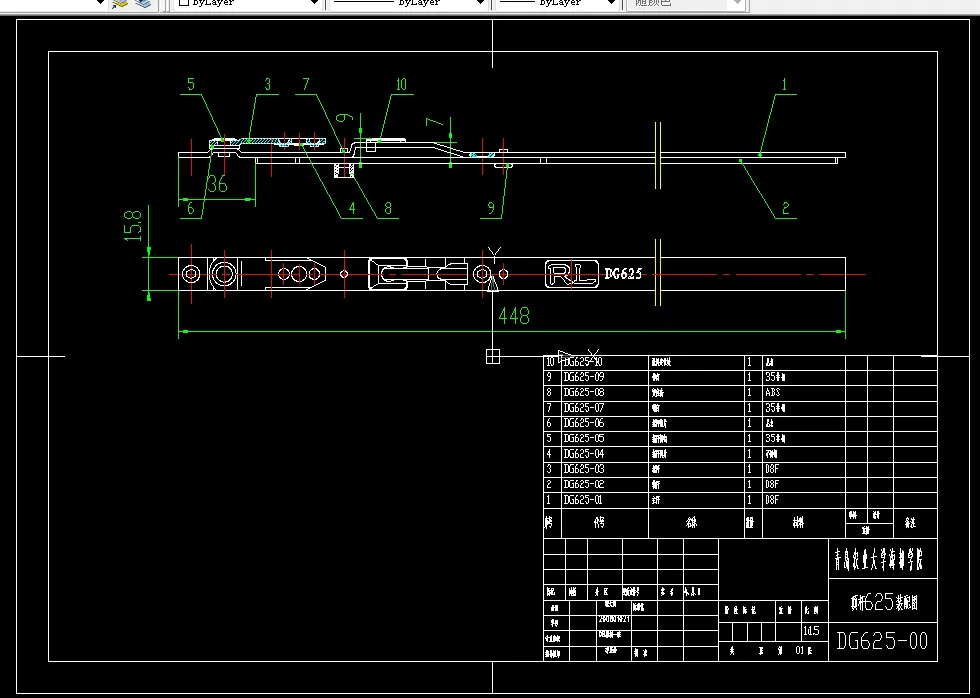Select balloon number 10 label
This screenshot has height=698, width=980.
click(x=401, y=84)
